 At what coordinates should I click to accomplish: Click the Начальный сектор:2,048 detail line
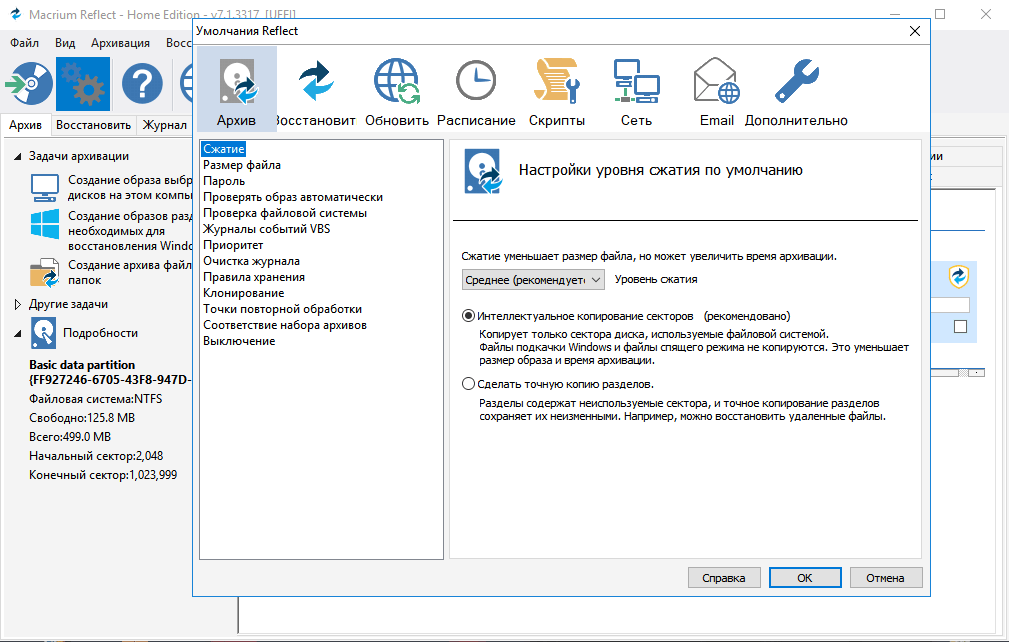tap(96, 456)
